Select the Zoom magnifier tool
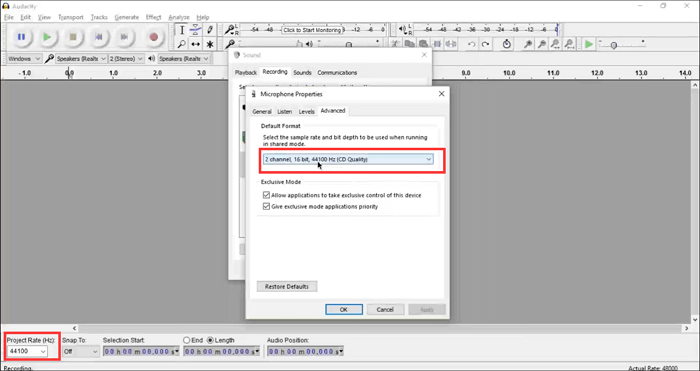The height and width of the screenshot is (371, 700). 182,44
